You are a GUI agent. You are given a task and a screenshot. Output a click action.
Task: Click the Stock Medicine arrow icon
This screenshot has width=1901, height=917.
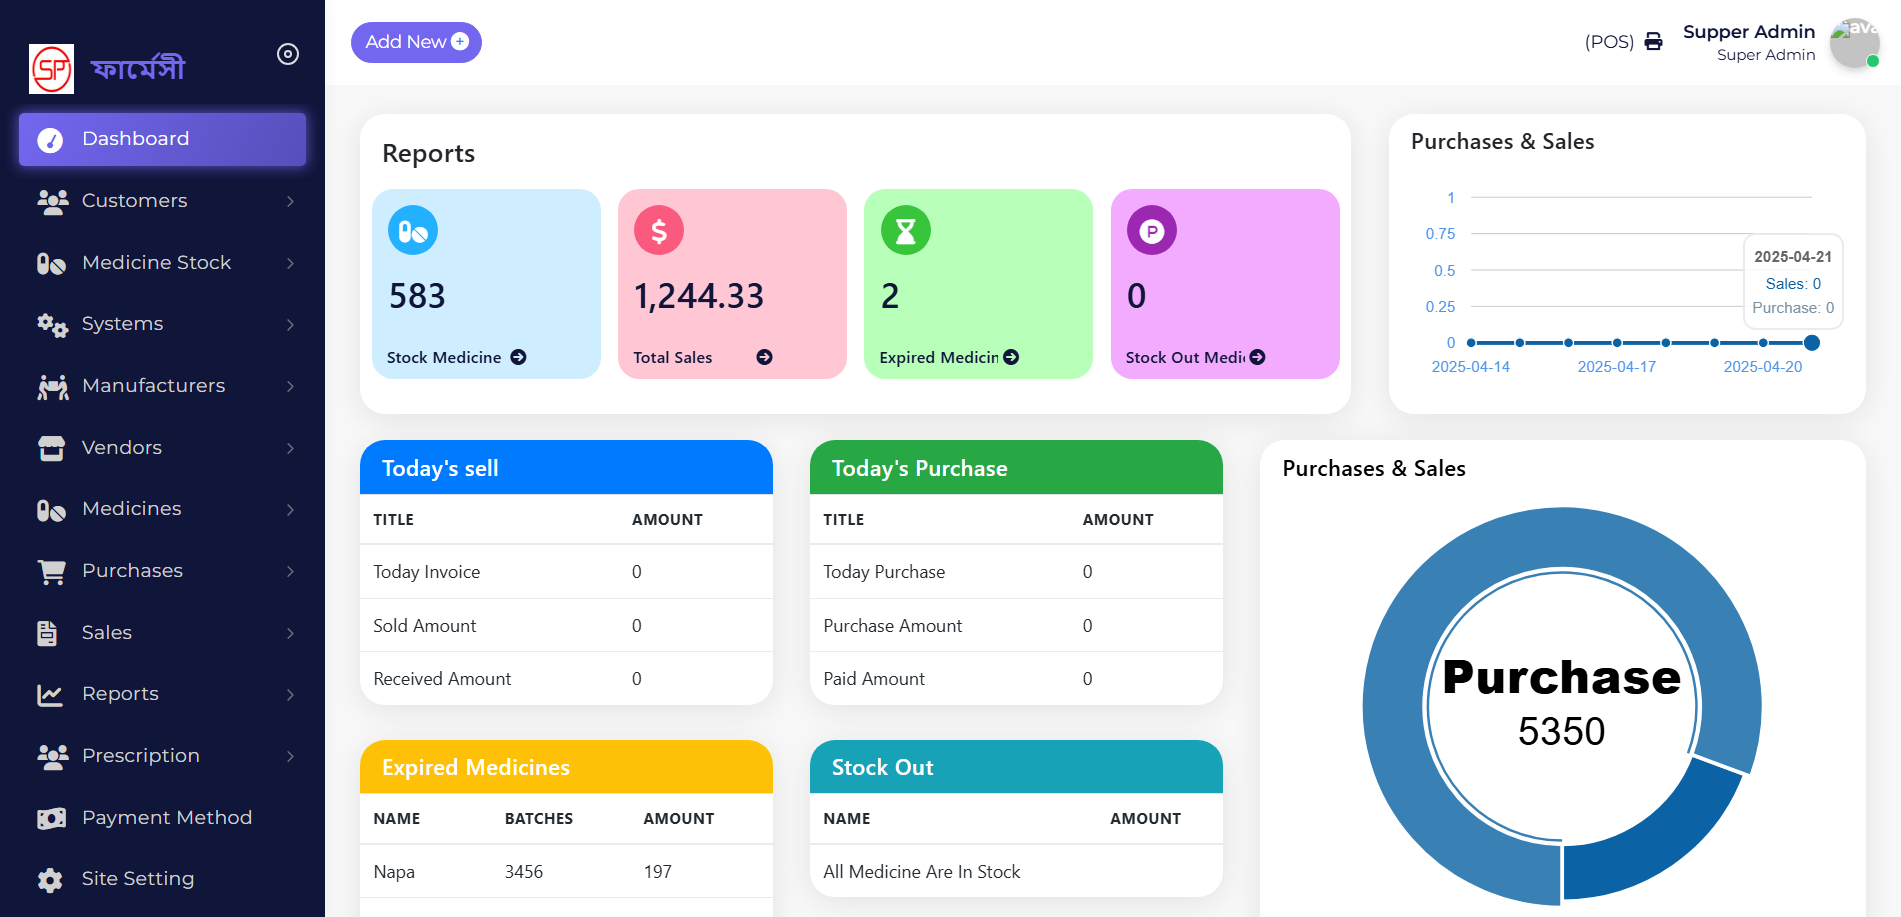518,357
